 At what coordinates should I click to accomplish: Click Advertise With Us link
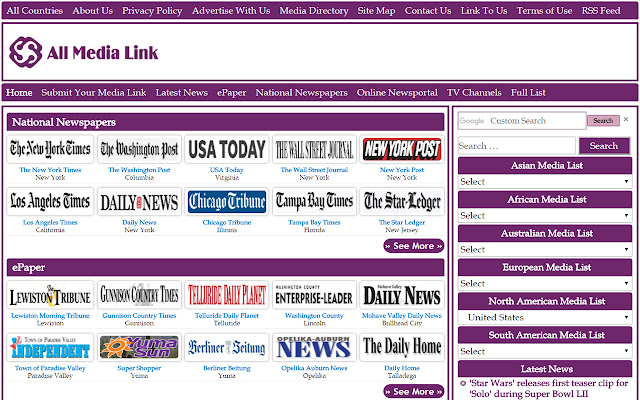click(x=231, y=11)
